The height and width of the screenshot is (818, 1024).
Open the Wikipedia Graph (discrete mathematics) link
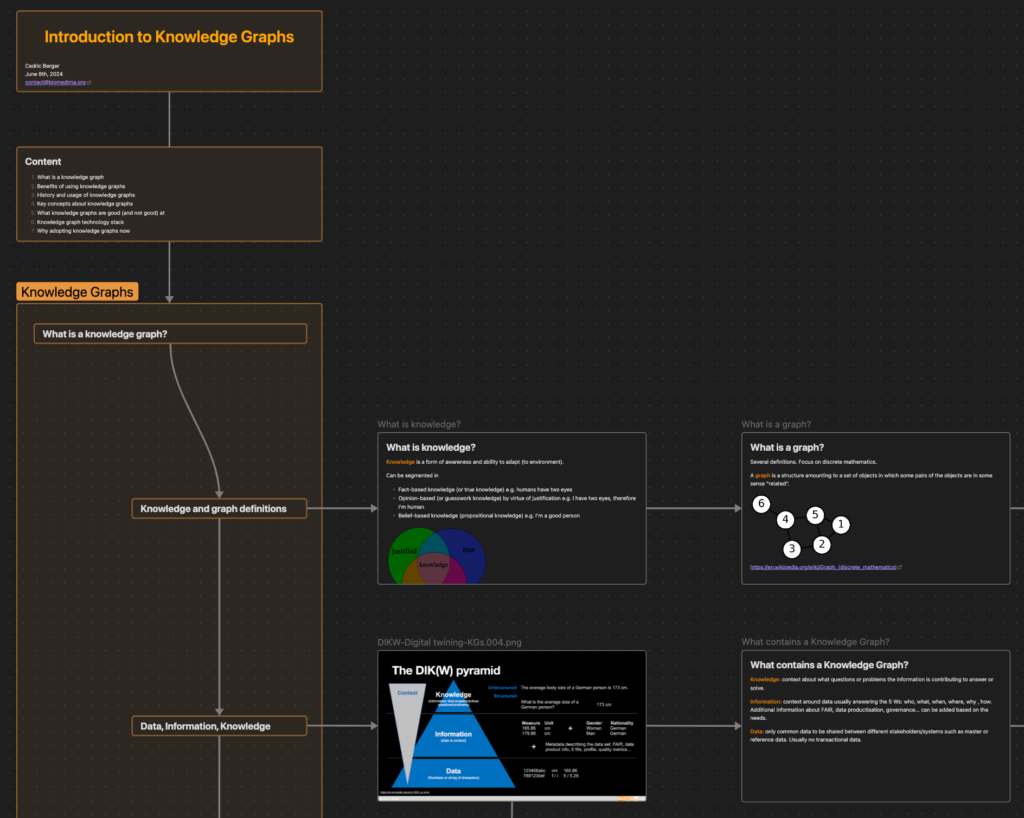coord(823,567)
